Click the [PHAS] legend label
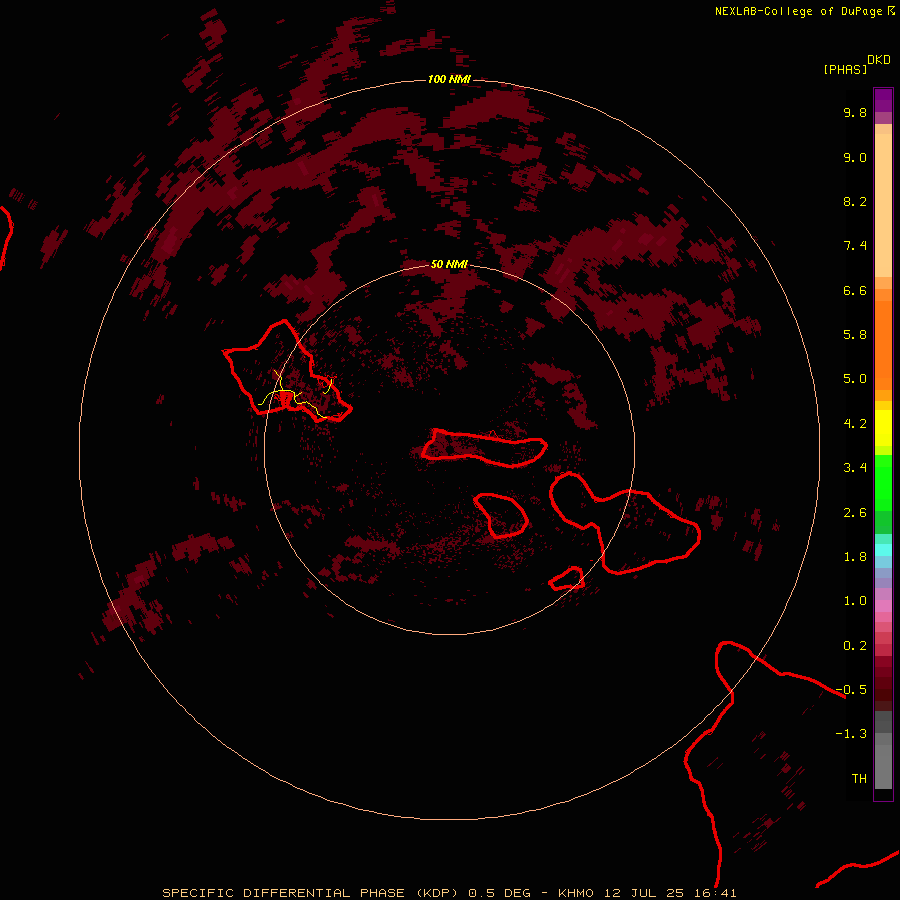The width and height of the screenshot is (900, 900). click(845, 70)
